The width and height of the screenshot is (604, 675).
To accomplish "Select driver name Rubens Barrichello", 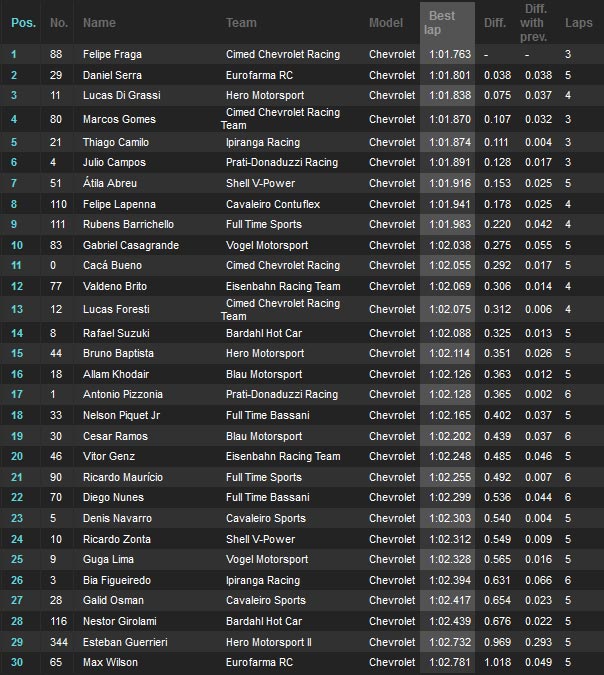I will click(x=128, y=224).
